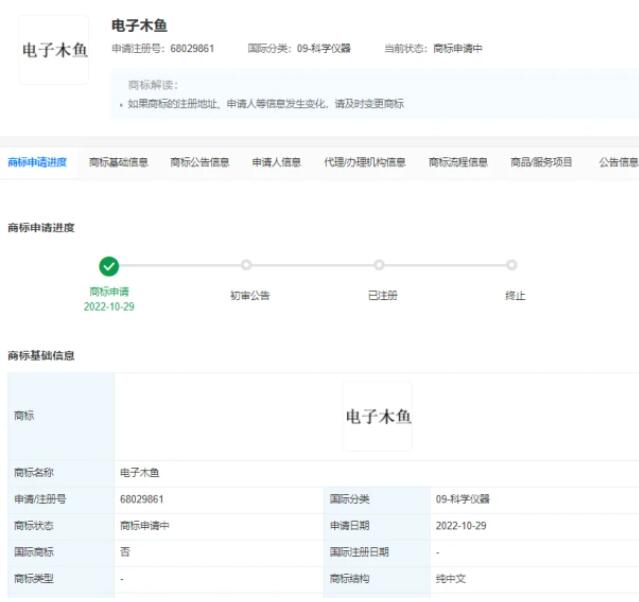
Task: Click the 初审公告 step circle
Action: coord(246,265)
